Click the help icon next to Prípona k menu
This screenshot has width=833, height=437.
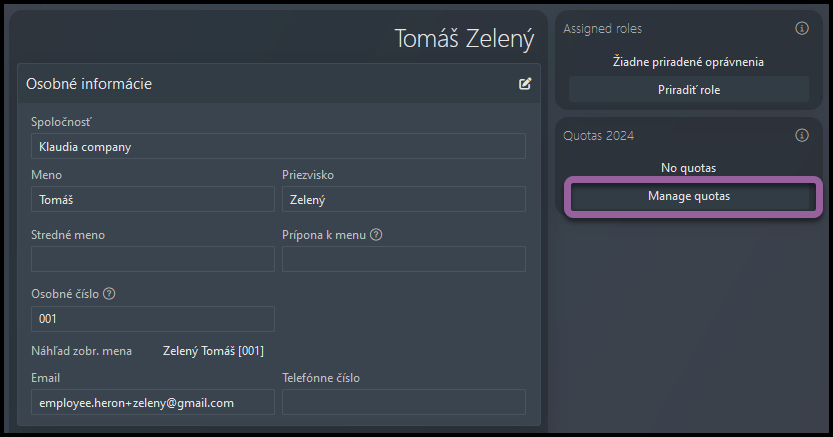(x=376, y=235)
